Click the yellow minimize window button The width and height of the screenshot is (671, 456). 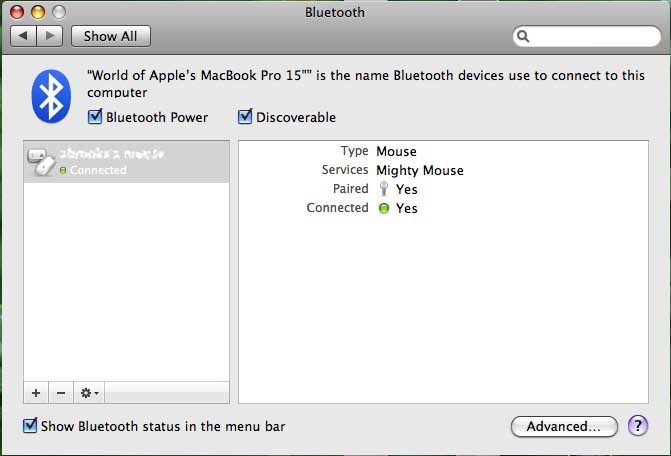[x=38, y=12]
